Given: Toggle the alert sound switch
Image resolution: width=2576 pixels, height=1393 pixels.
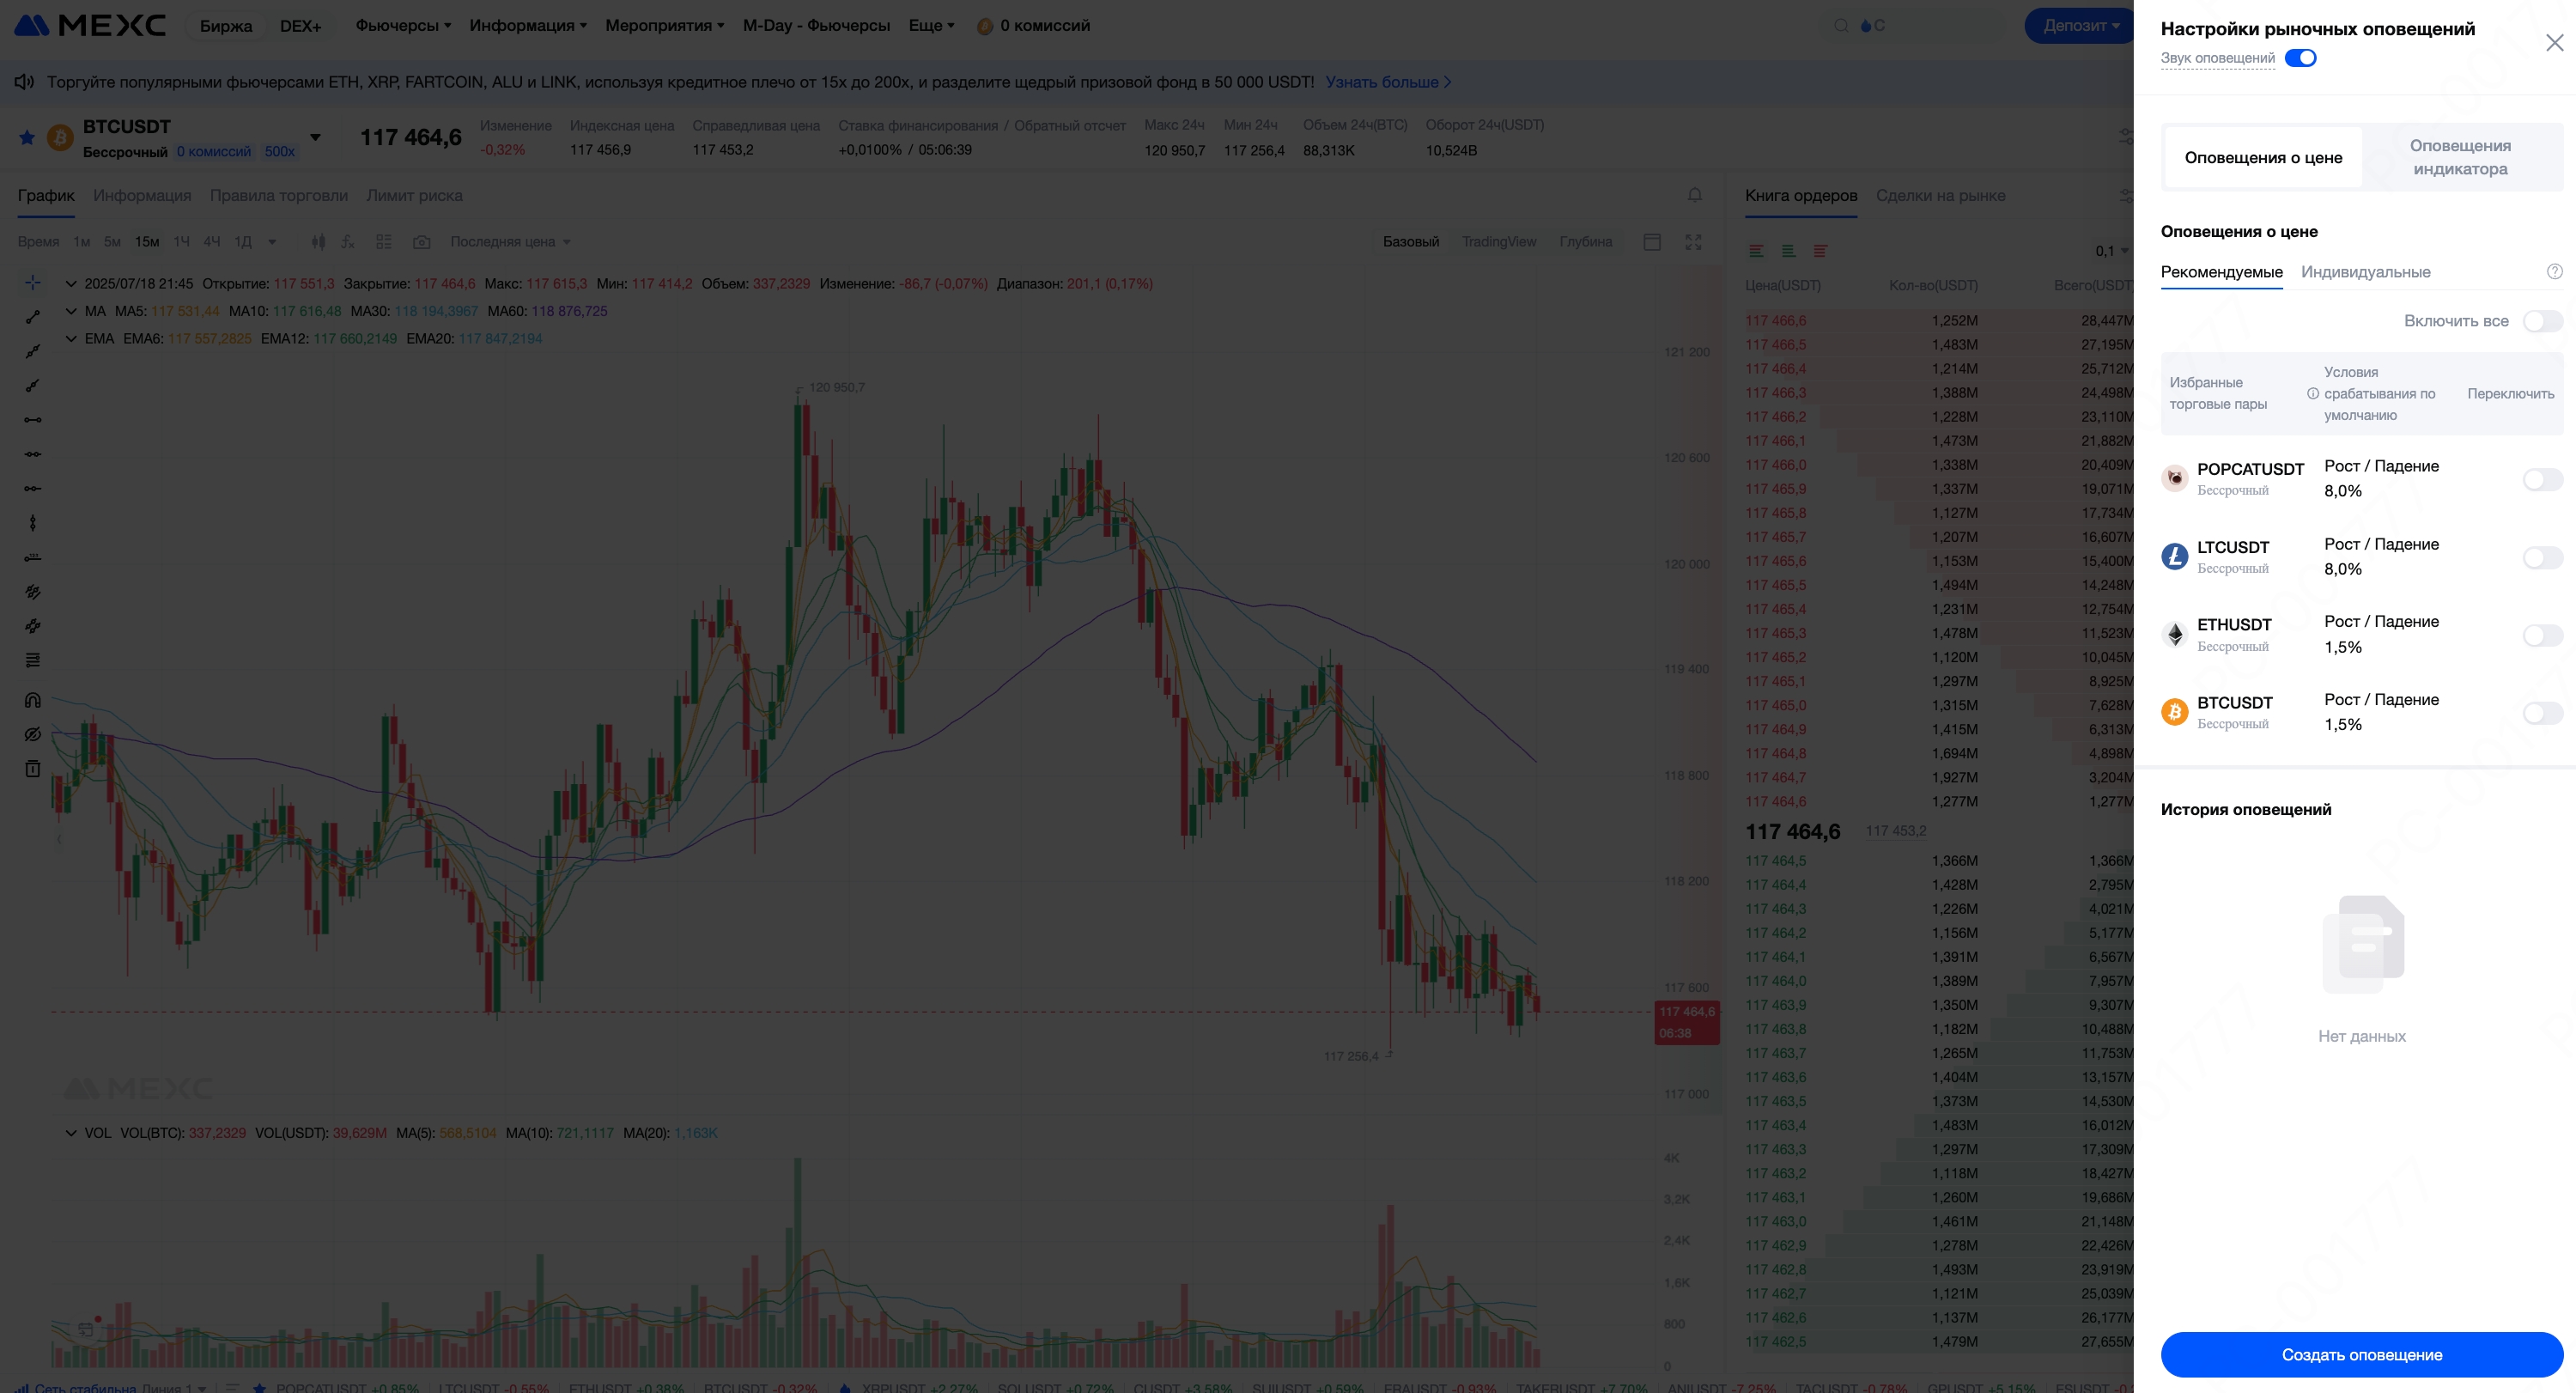Looking at the screenshot, I should [x=2300, y=58].
